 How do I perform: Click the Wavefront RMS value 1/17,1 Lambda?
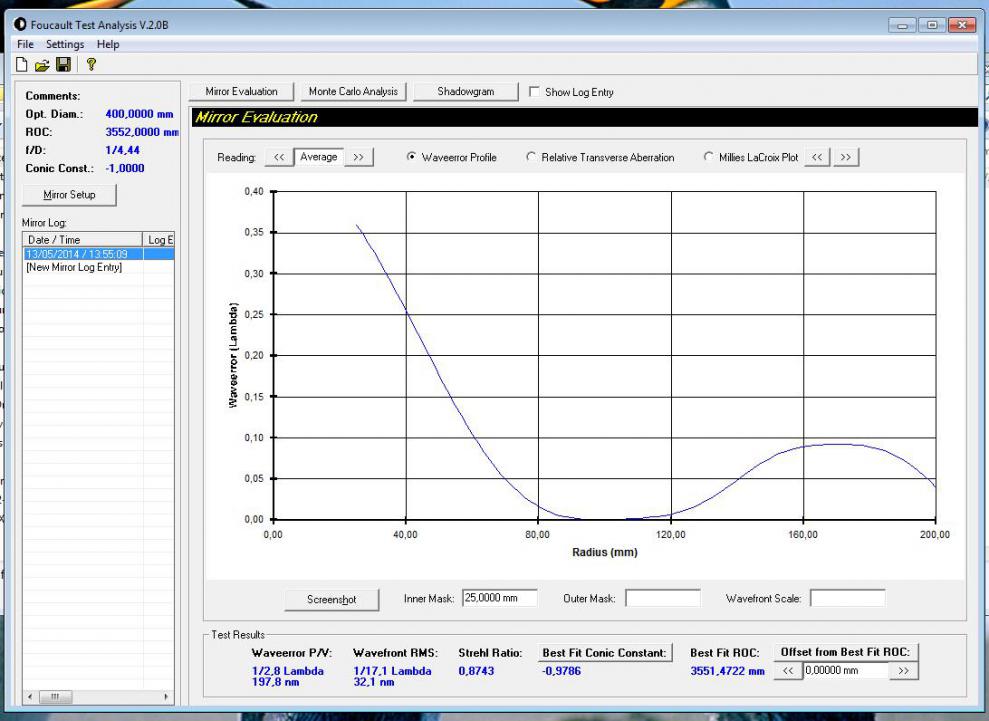[x=392, y=671]
